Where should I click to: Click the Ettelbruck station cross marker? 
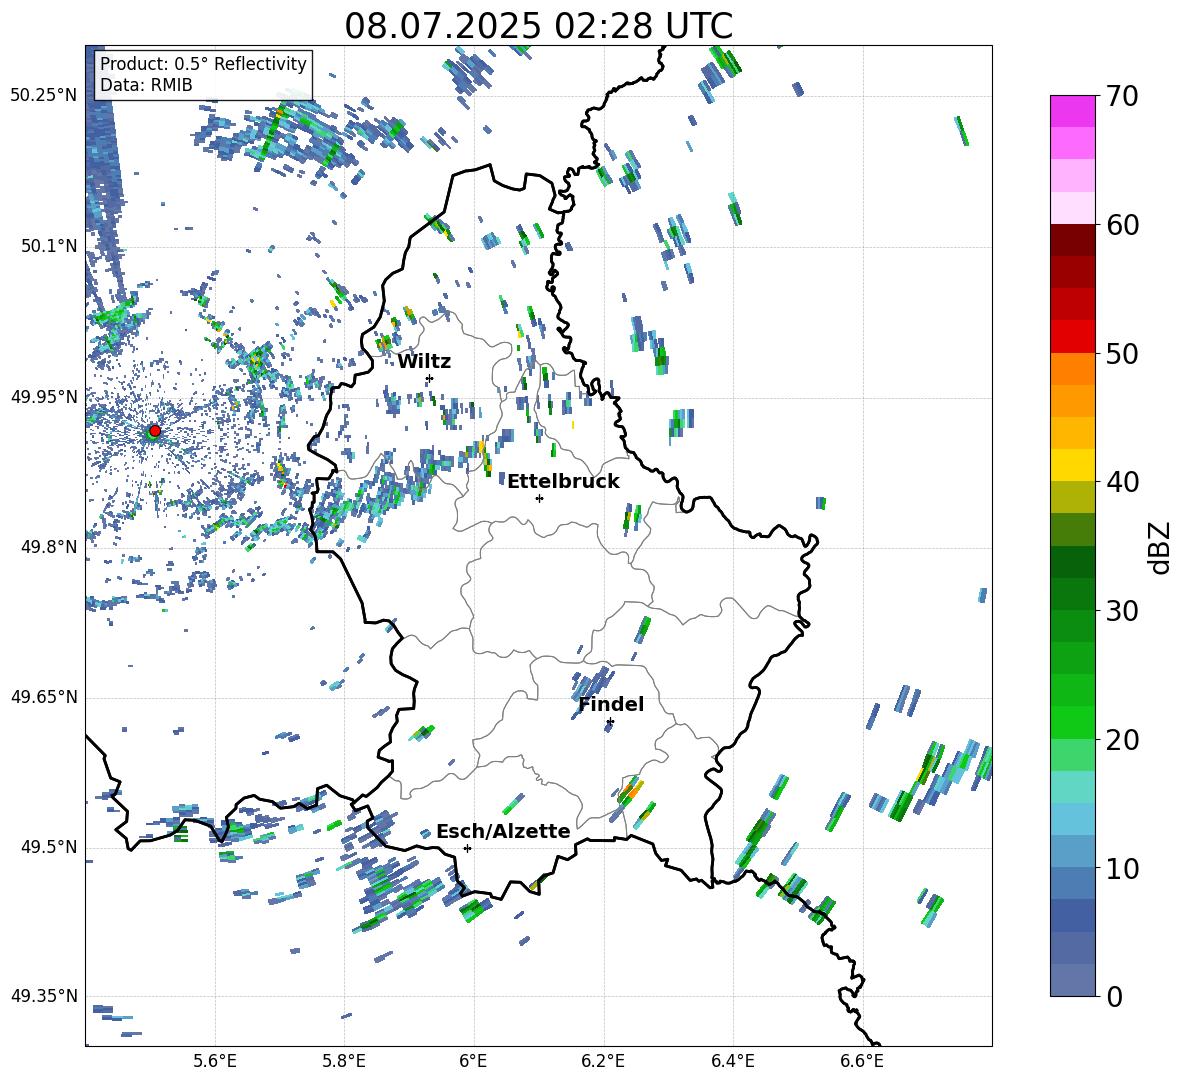pos(539,498)
